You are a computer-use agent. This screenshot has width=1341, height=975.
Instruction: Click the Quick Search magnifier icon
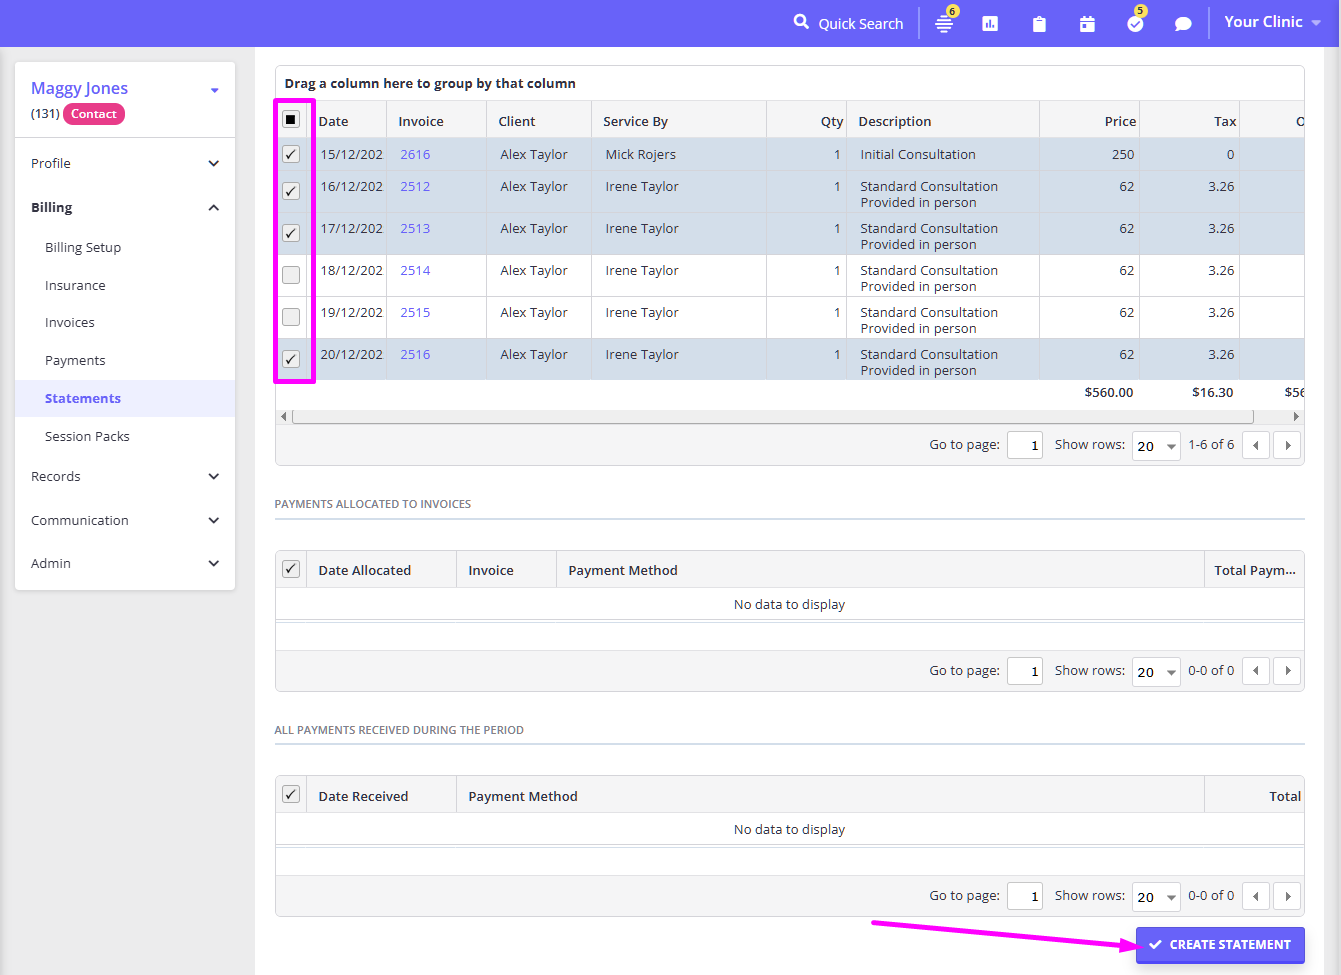pyautogui.click(x=801, y=22)
